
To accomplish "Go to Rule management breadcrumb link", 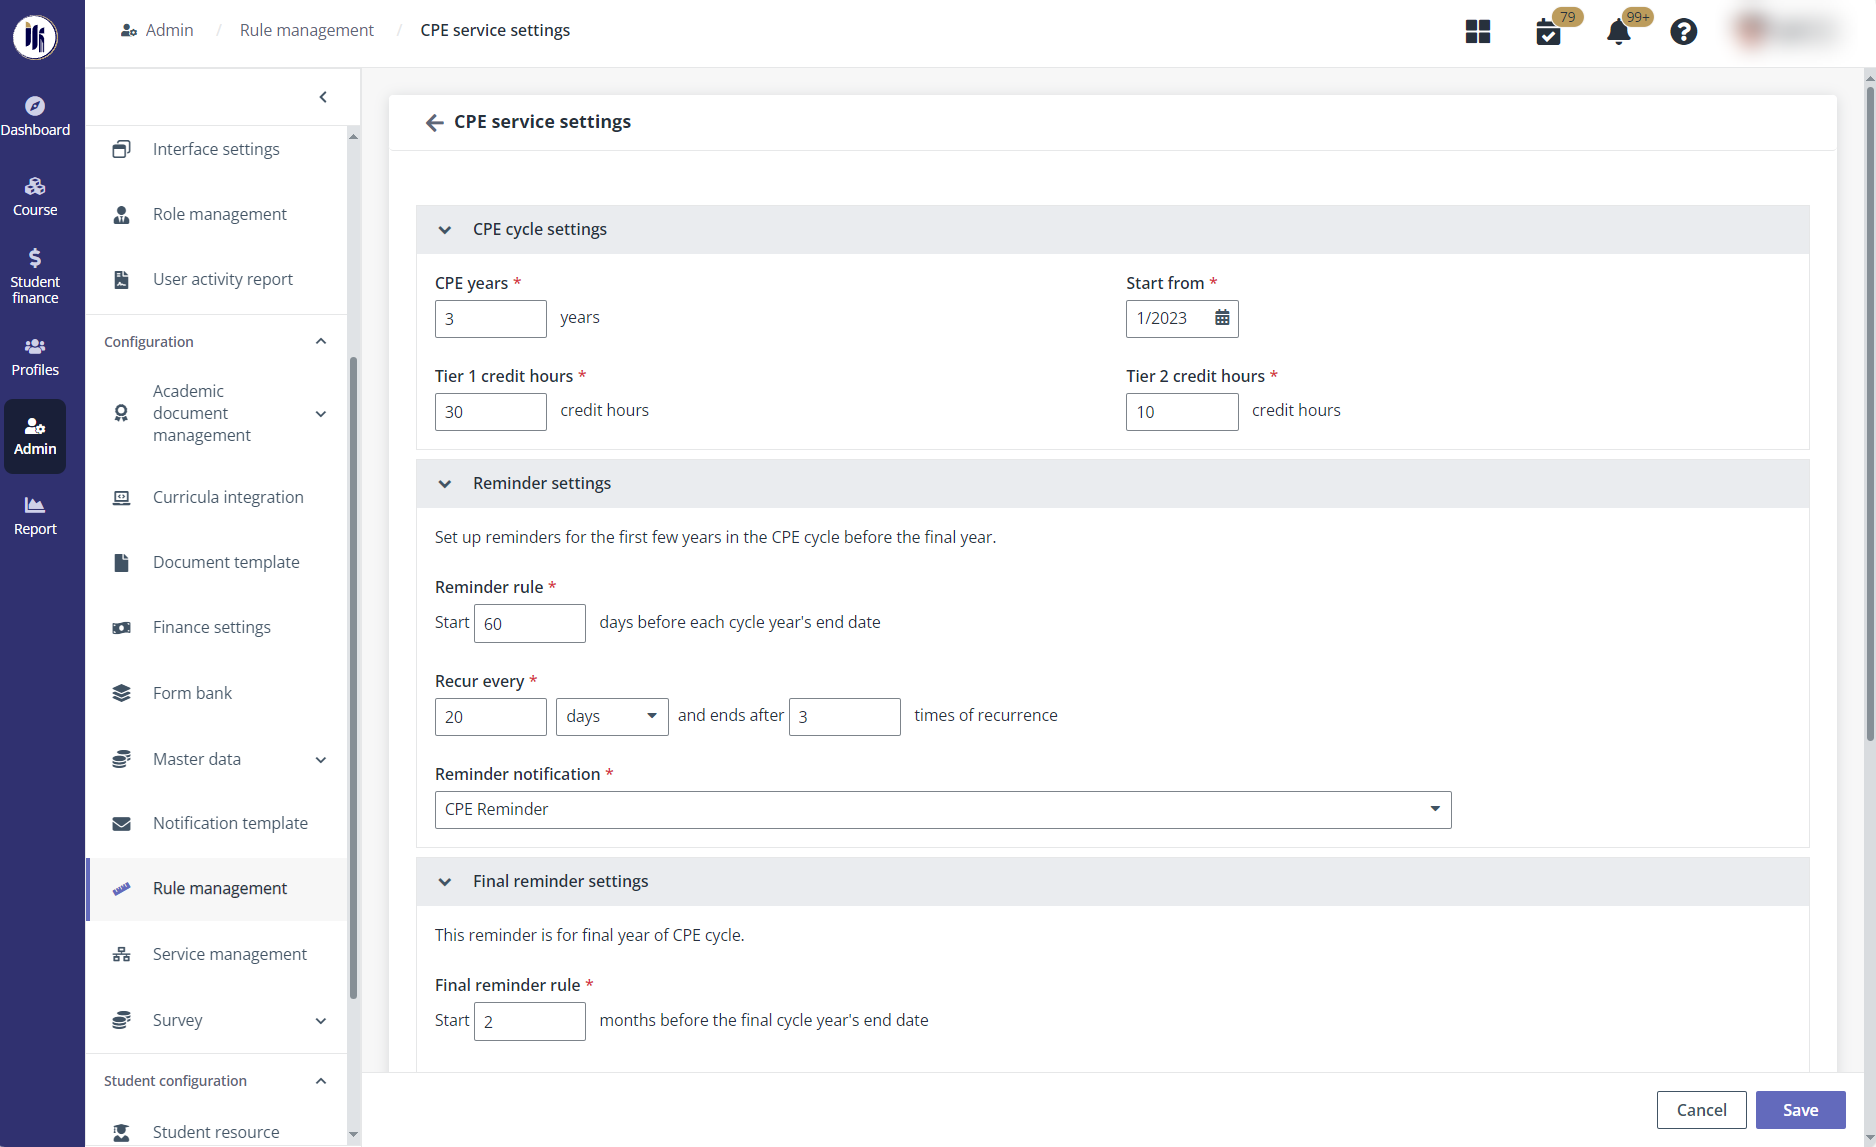I will 306,30.
